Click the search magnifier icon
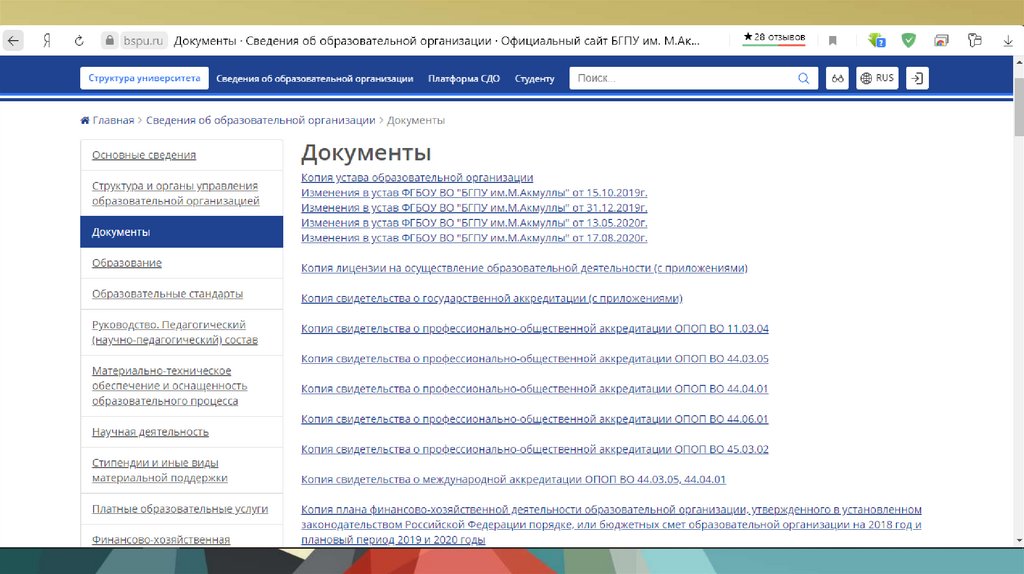Image resolution: width=1024 pixels, height=574 pixels. click(804, 78)
